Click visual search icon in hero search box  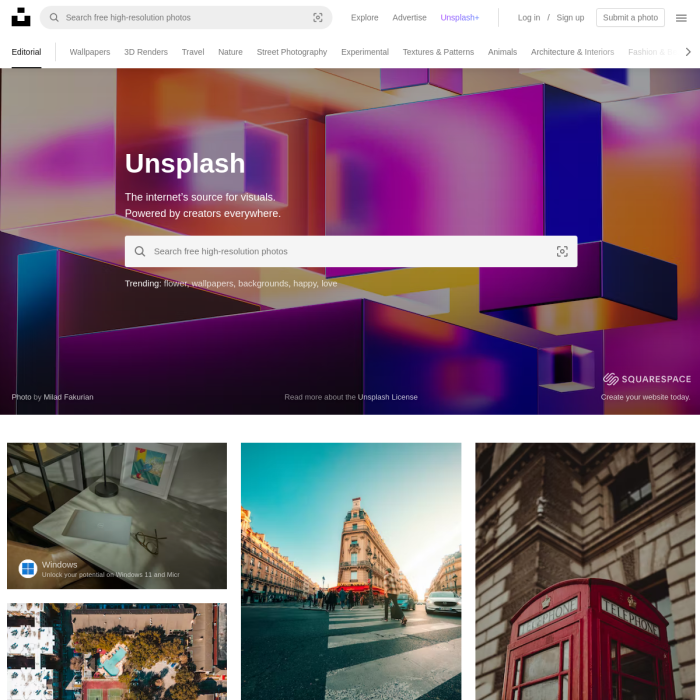(x=562, y=252)
